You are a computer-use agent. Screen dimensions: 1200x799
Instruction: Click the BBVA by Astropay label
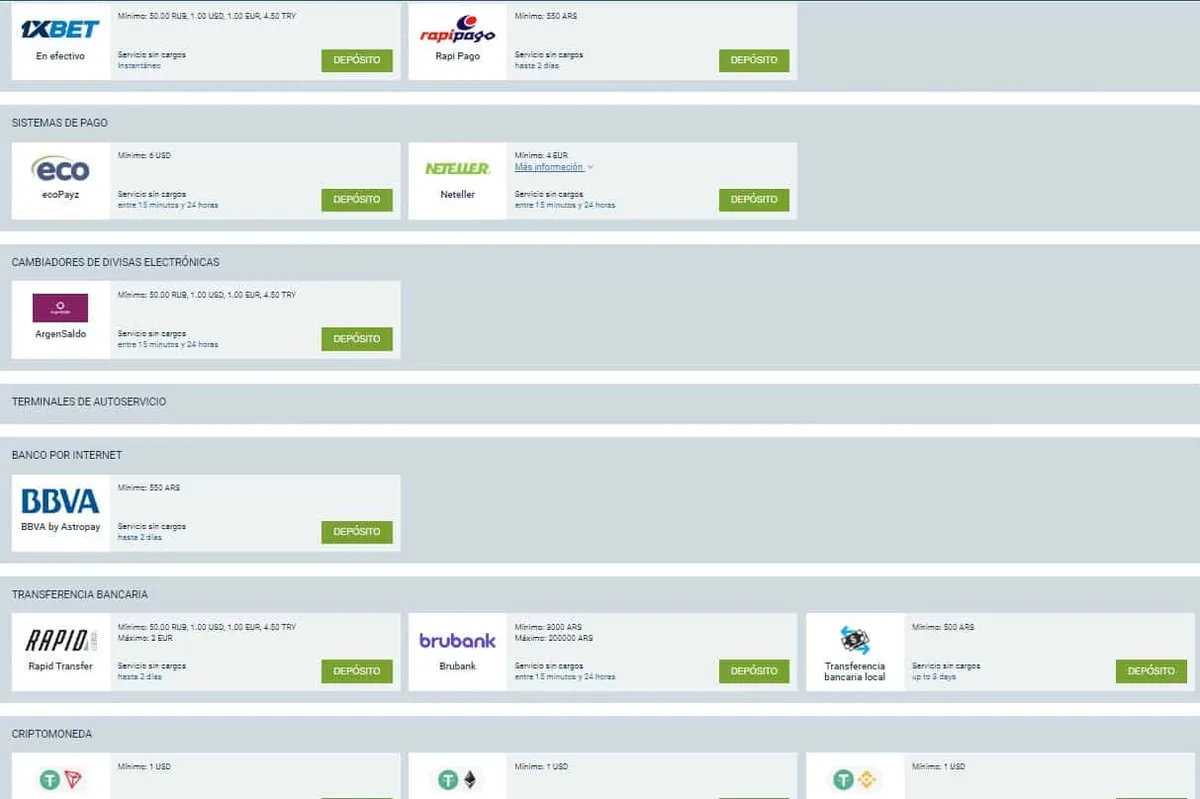click(x=60, y=527)
